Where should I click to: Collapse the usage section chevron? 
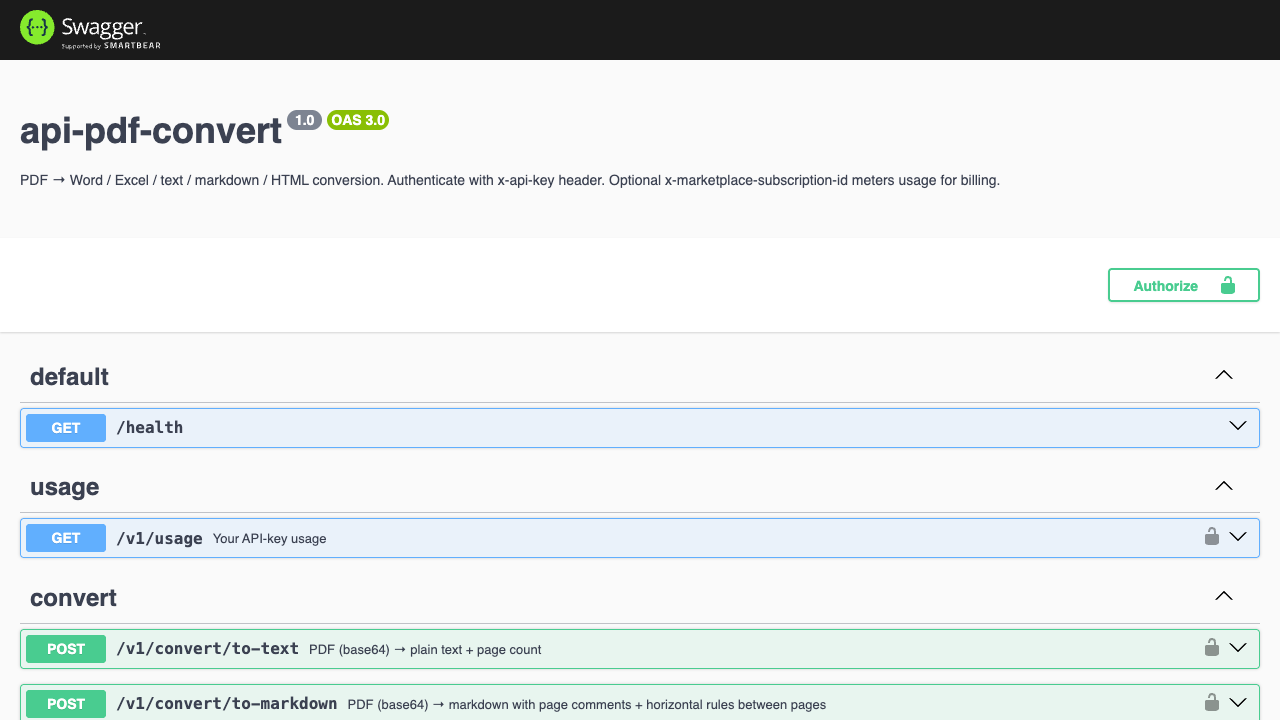click(x=1223, y=486)
